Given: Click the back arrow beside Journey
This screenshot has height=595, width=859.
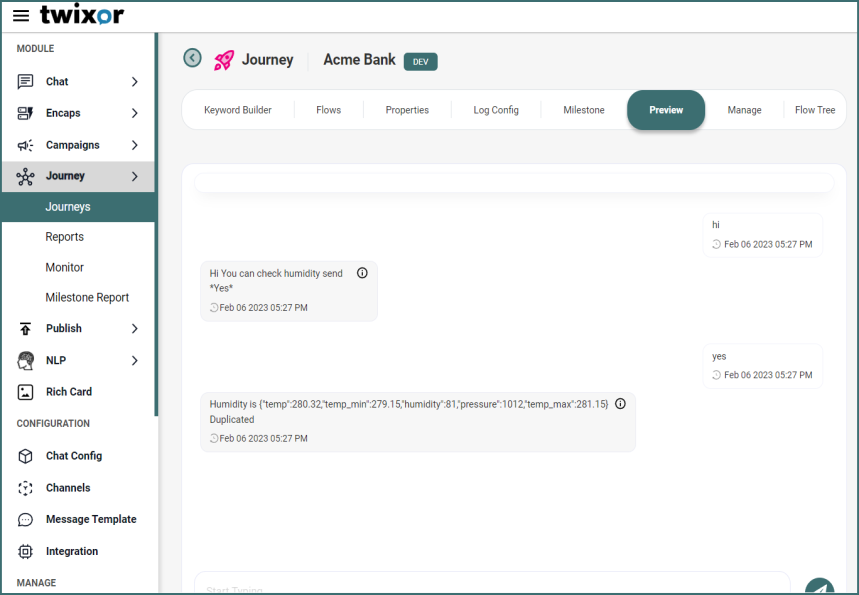Looking at the screenshot, I should click(x=193, y=59).
